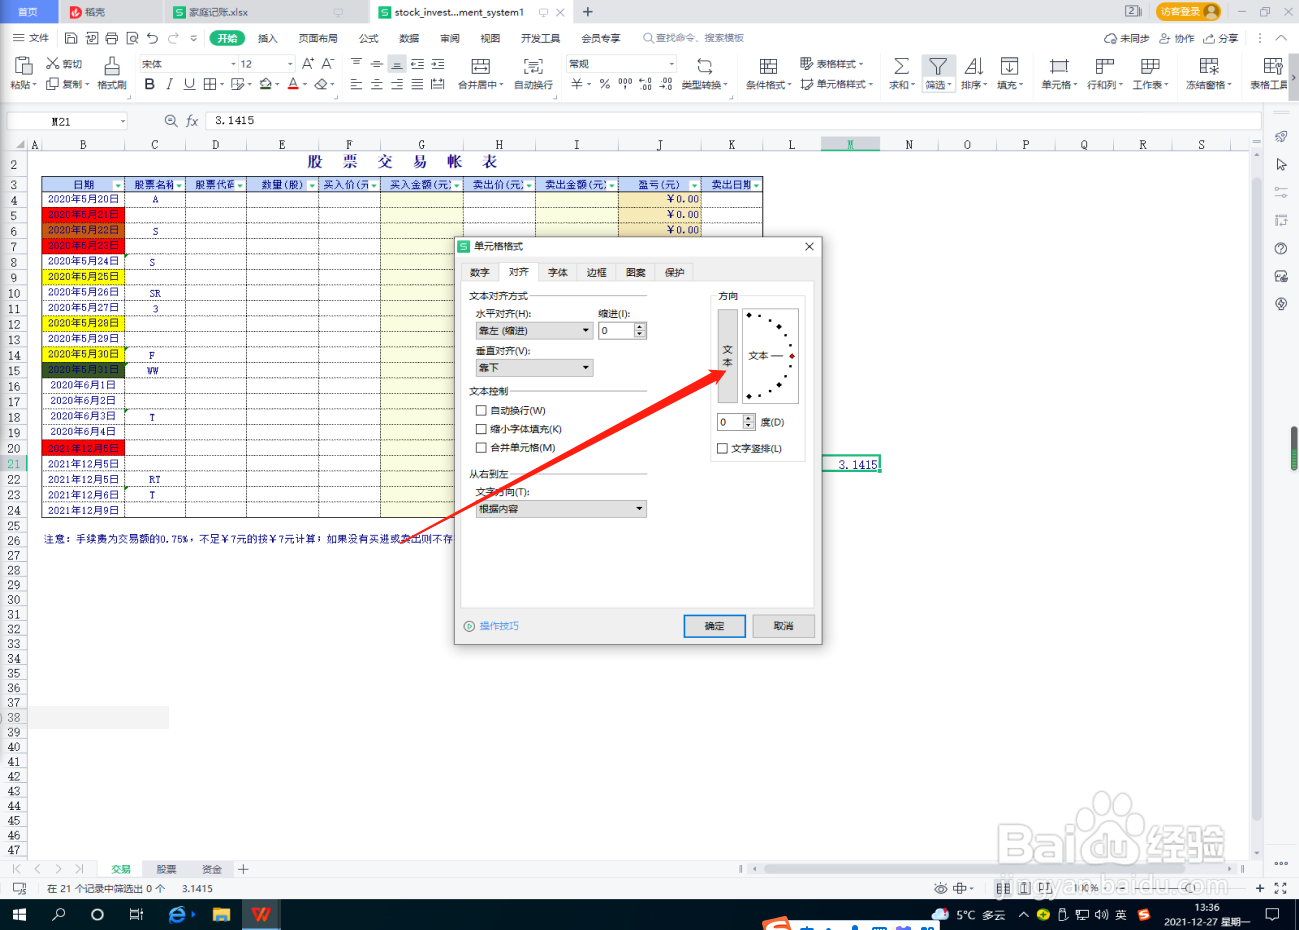The width and height of the screenshot is (1299, 930).
Task: Switch to the 资金 sheet tab
Action: click(212, 869)
